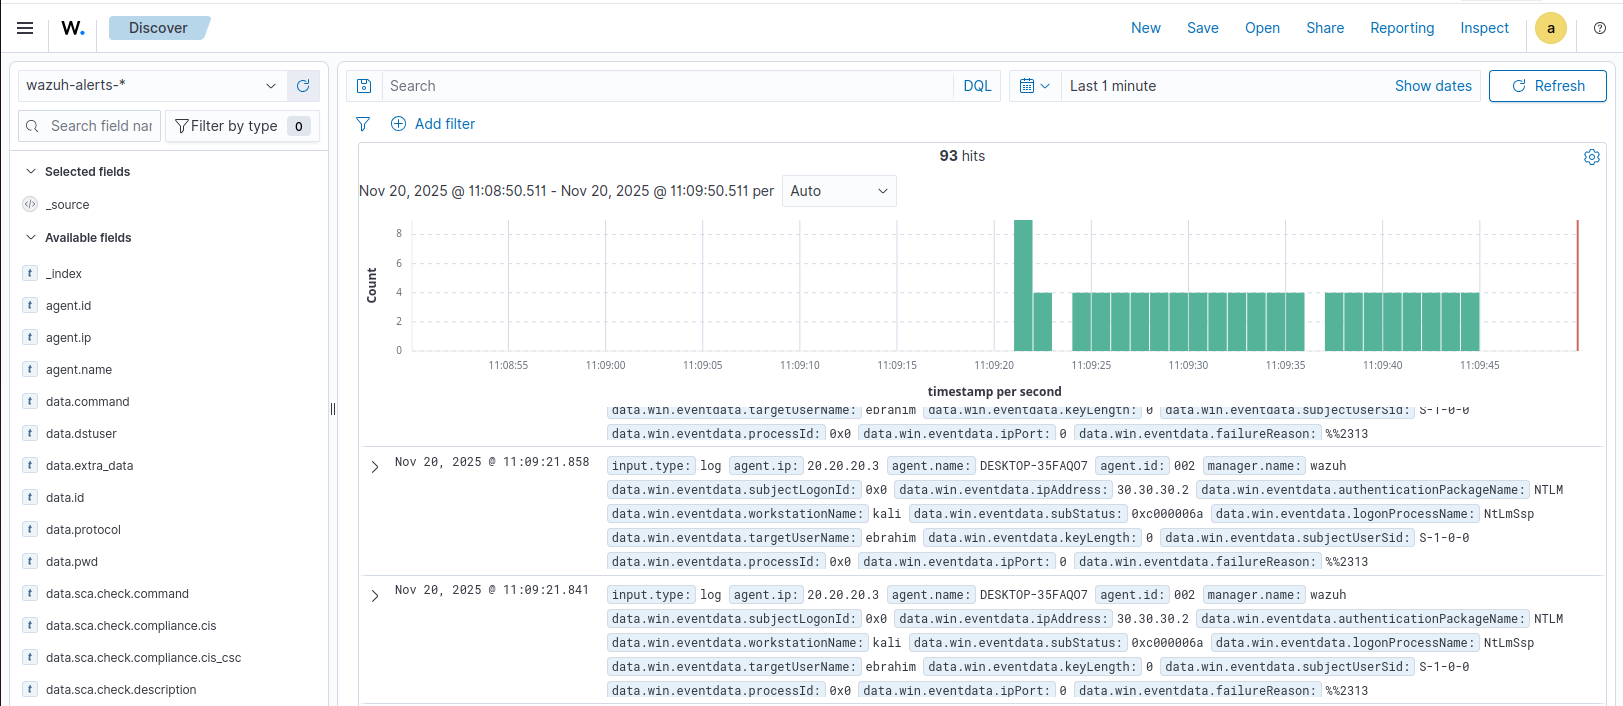1623x706 pixels.
Task: Open the wazuh-alerts-* index pattern dropdown
Action: [x=152, y=86]
